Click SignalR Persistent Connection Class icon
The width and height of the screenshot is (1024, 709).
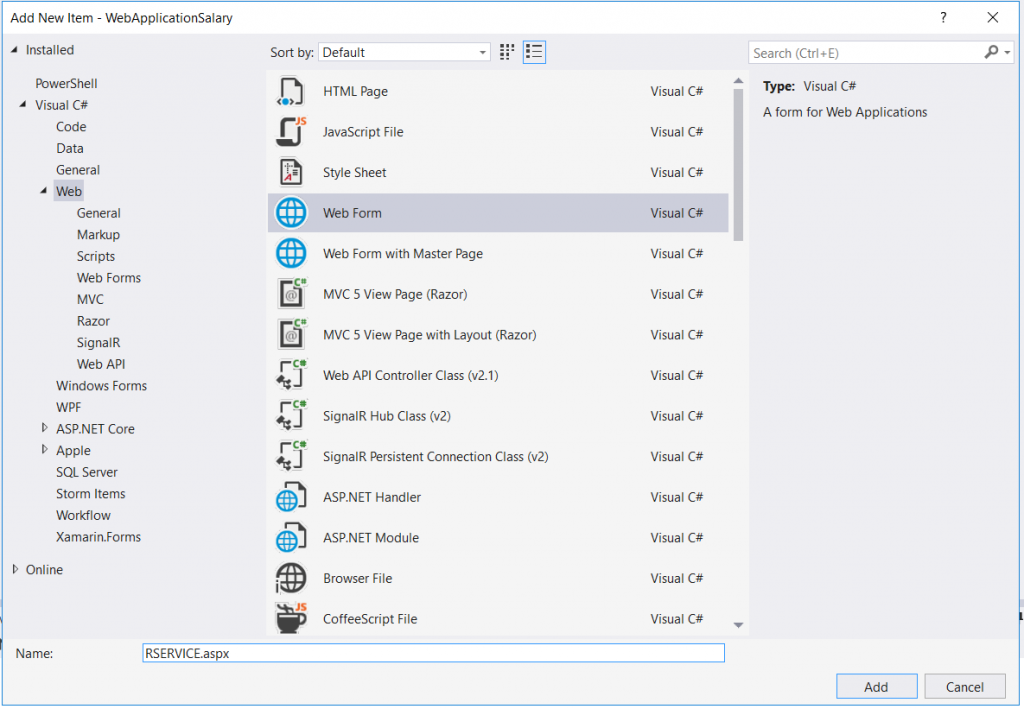(291, 456)
